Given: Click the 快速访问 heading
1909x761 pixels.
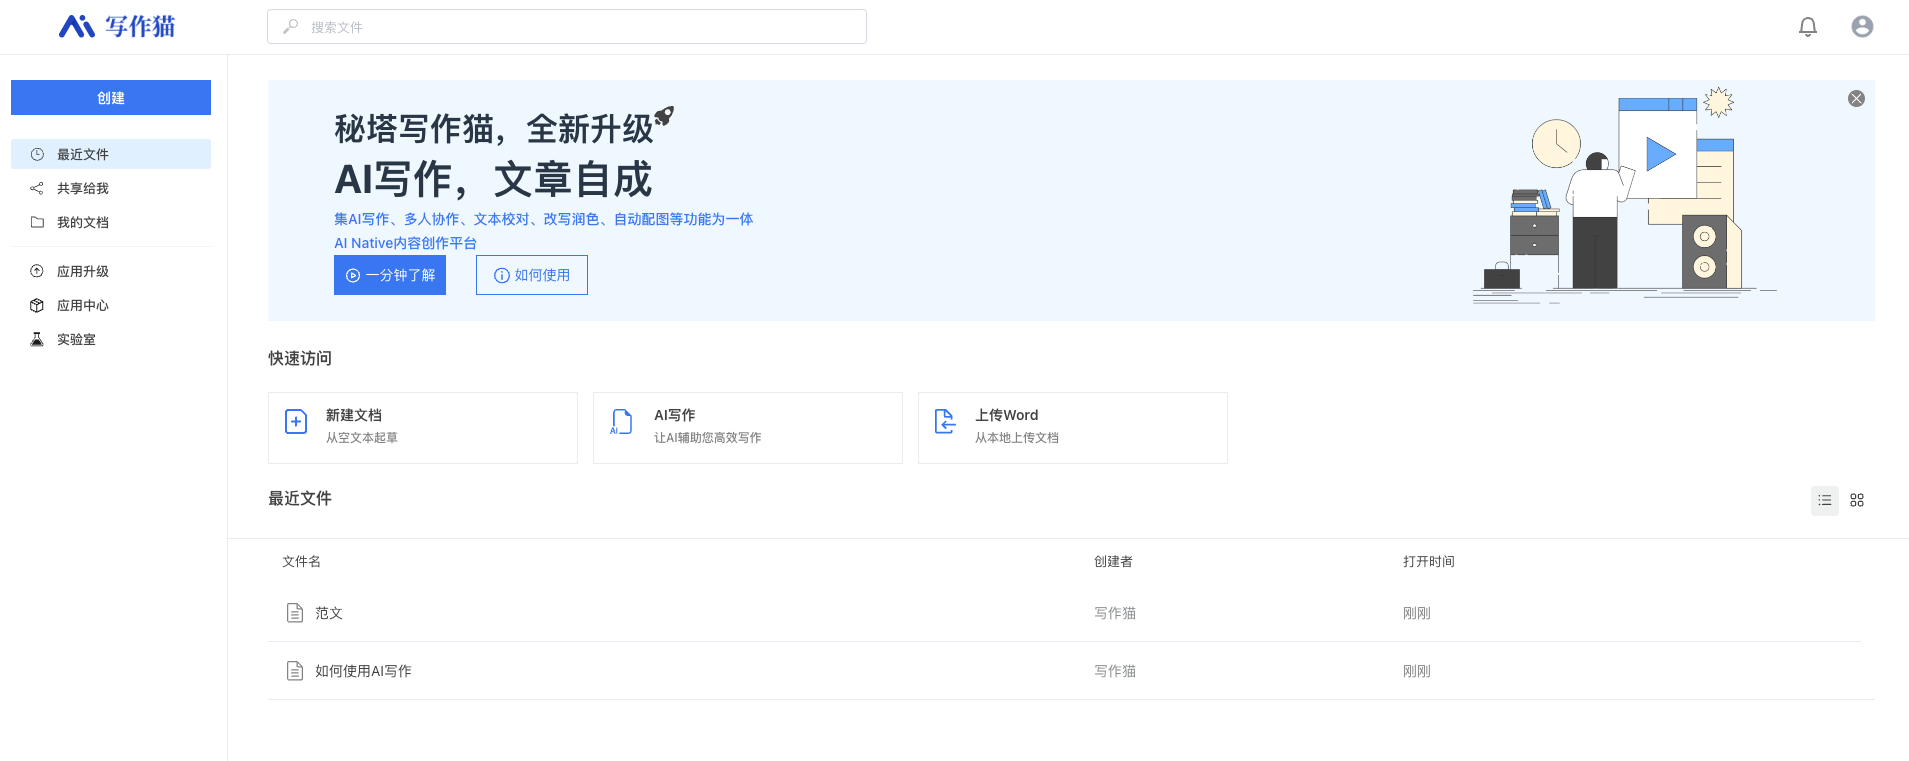Looking at the screenshot, I should point(300,358).
